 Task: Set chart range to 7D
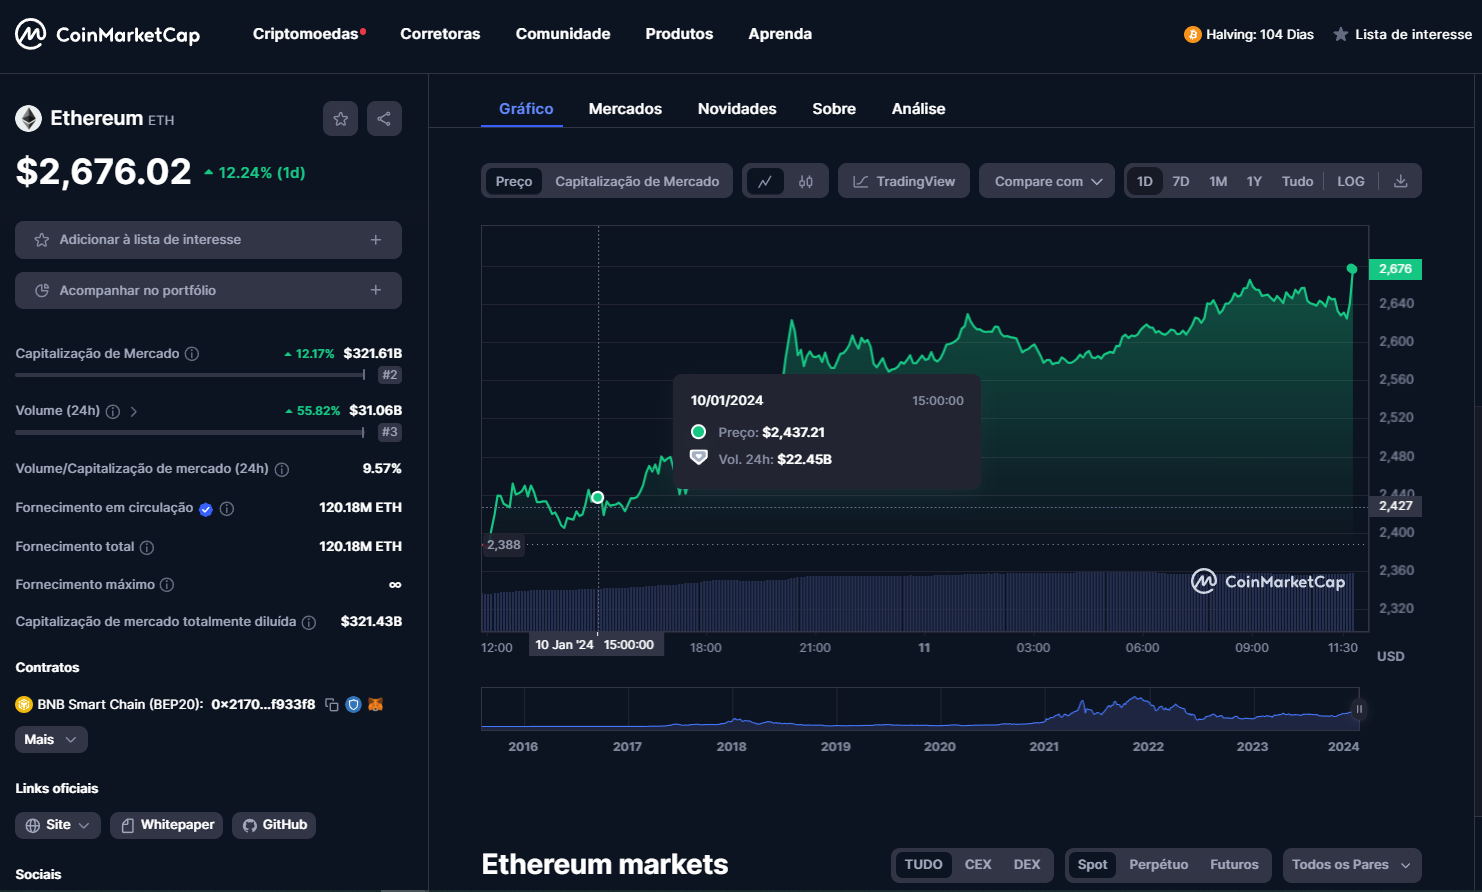[x=1181, y=181]
